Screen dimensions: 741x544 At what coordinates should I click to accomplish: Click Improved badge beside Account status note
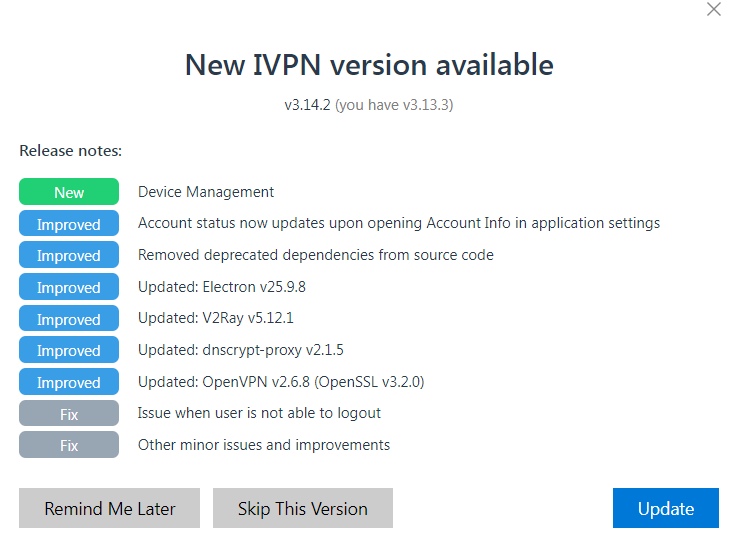point(69,224)
